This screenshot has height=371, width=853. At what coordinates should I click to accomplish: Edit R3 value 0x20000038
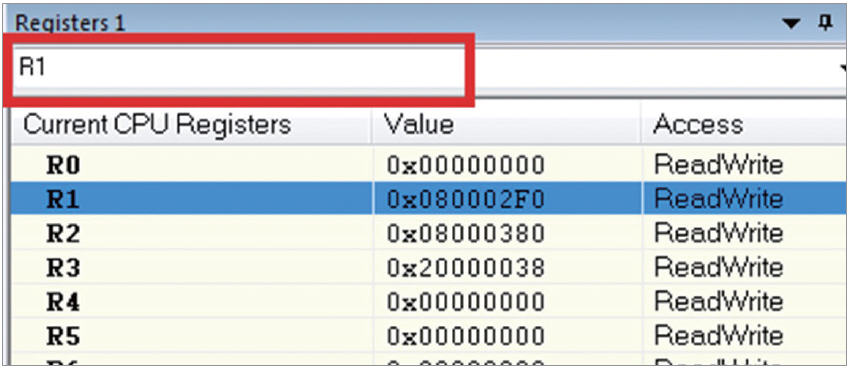click(466, 268)
